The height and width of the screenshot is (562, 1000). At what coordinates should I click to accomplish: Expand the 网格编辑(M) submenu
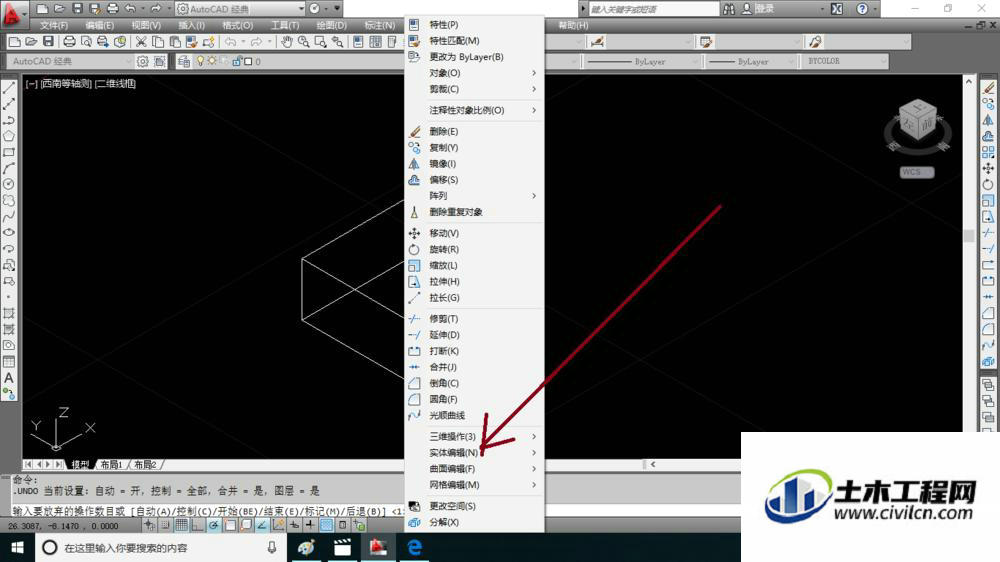[x=474, y=485]
